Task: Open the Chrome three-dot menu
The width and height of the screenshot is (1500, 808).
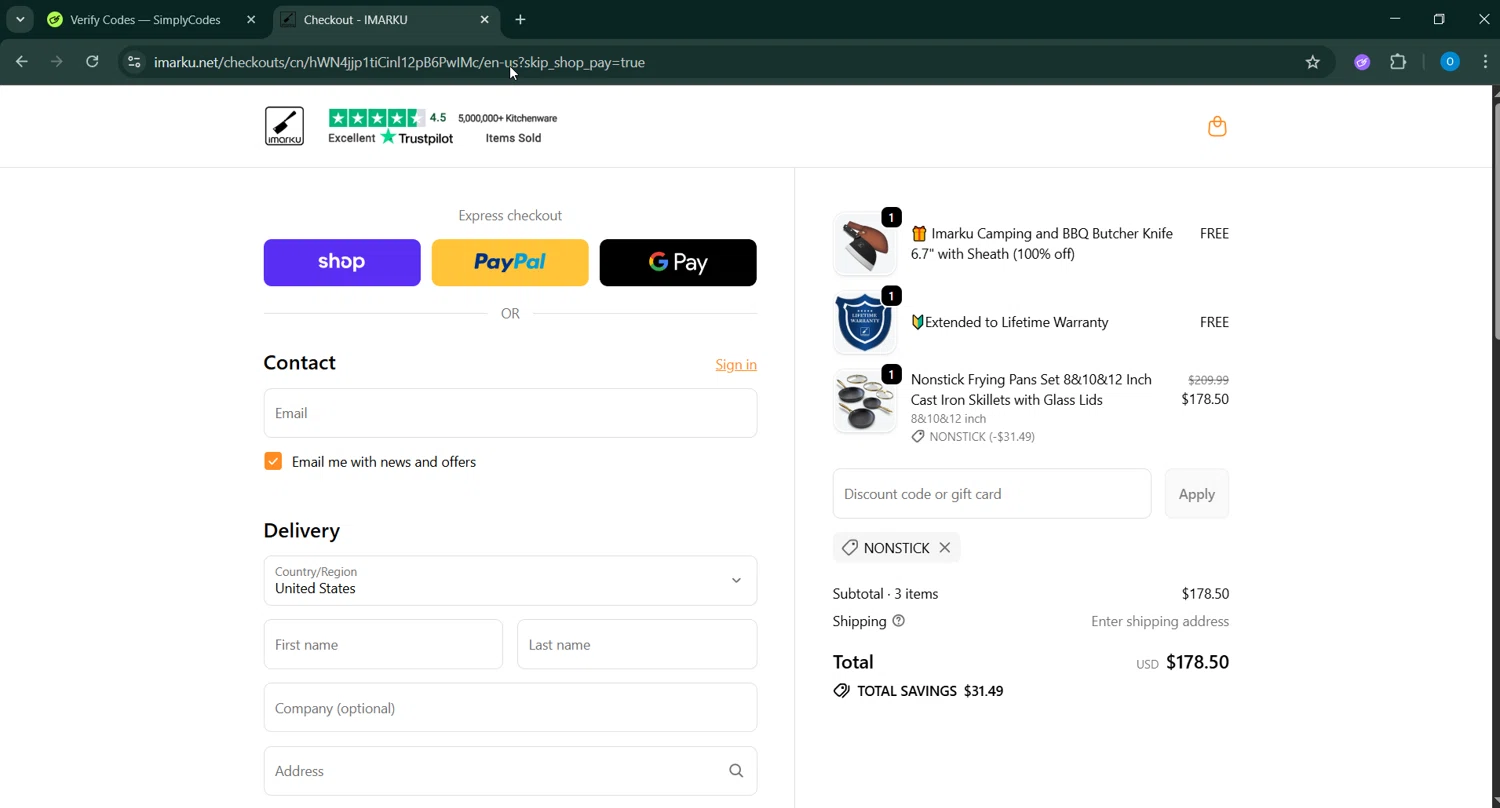Action: pos(1485,62)
